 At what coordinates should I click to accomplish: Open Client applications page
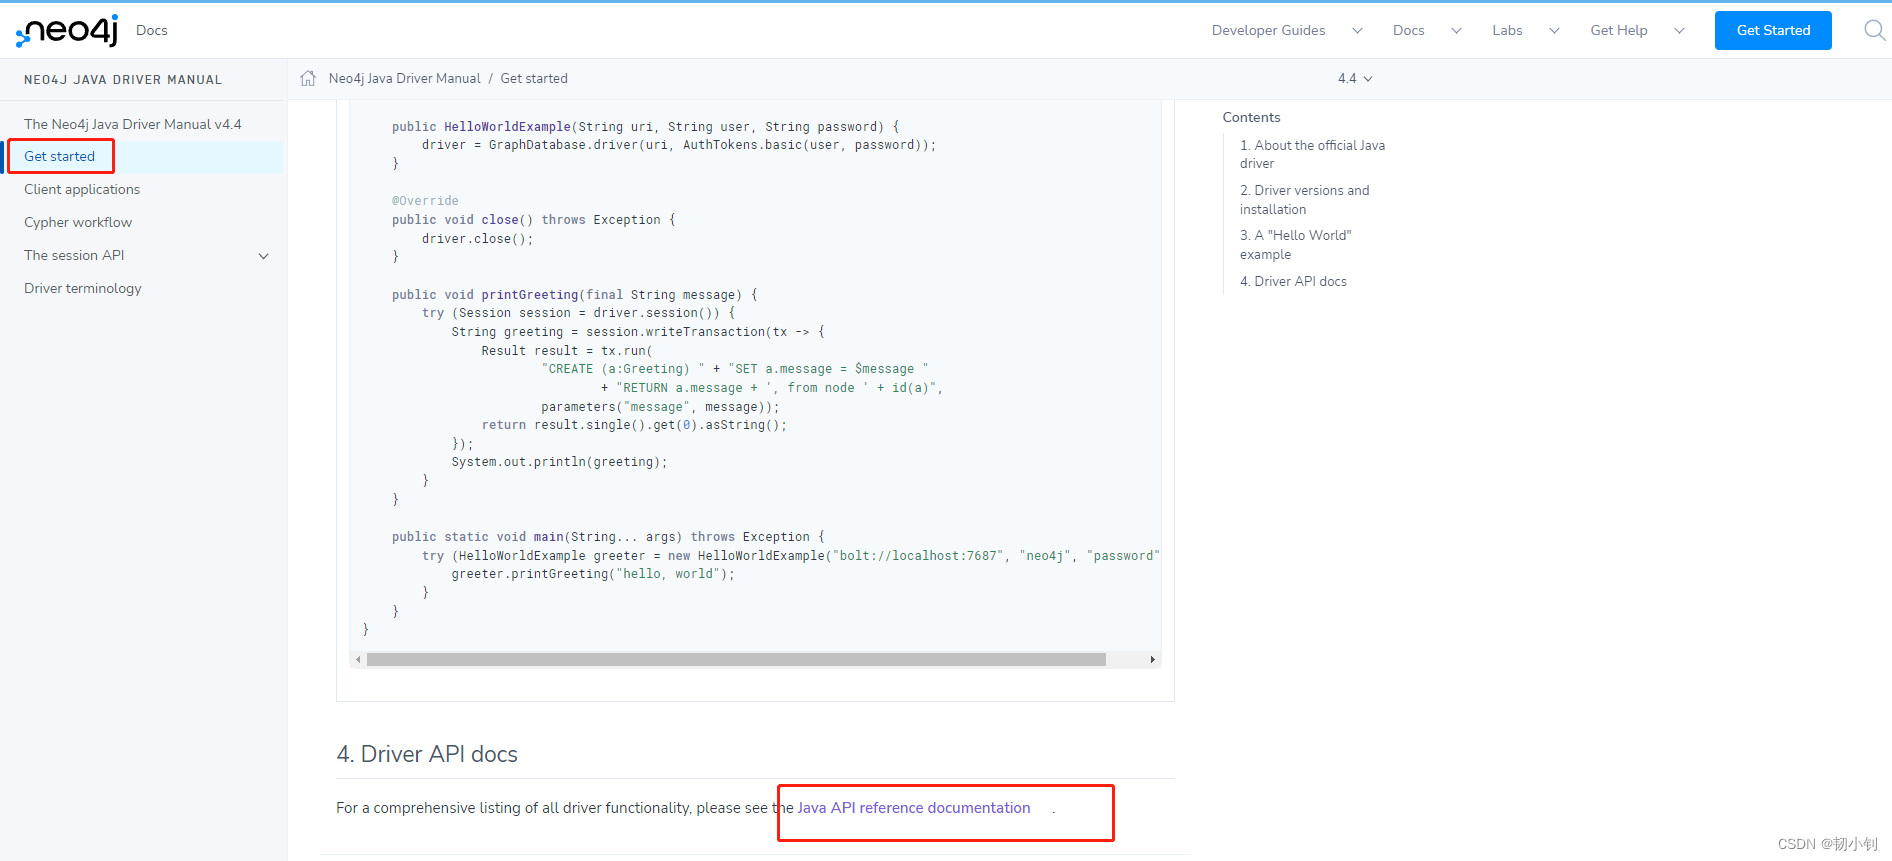point(82,189)
